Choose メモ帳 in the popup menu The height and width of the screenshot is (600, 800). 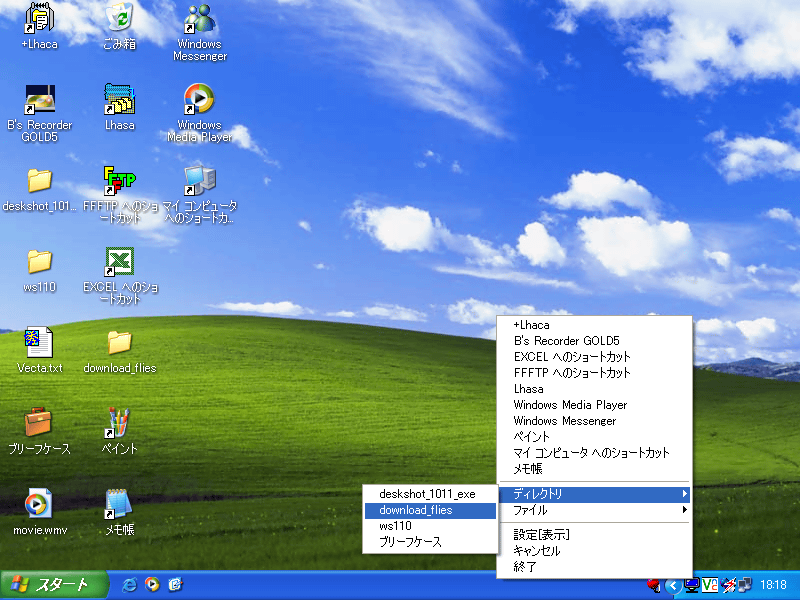click(x=594, y=468)
